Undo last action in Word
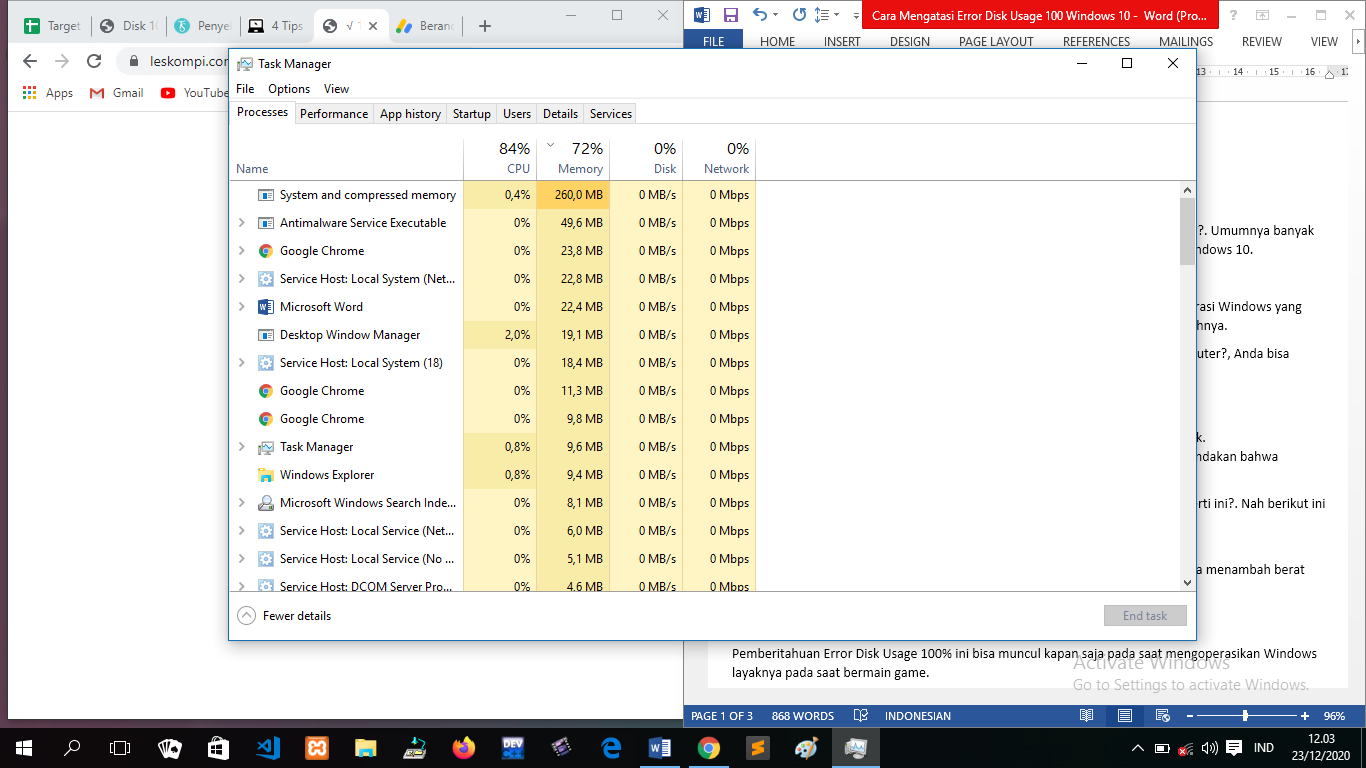 (x=760, y=15)
